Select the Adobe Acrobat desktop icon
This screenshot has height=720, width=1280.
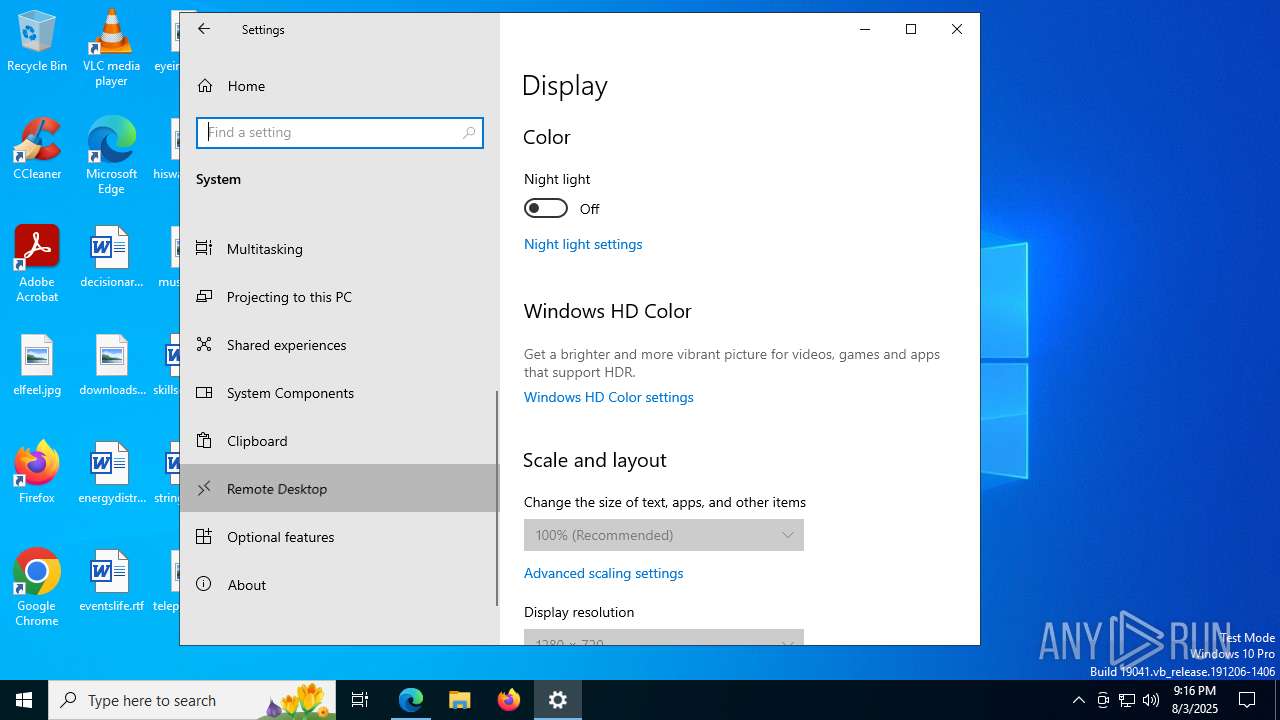click(x=37, y=264)
